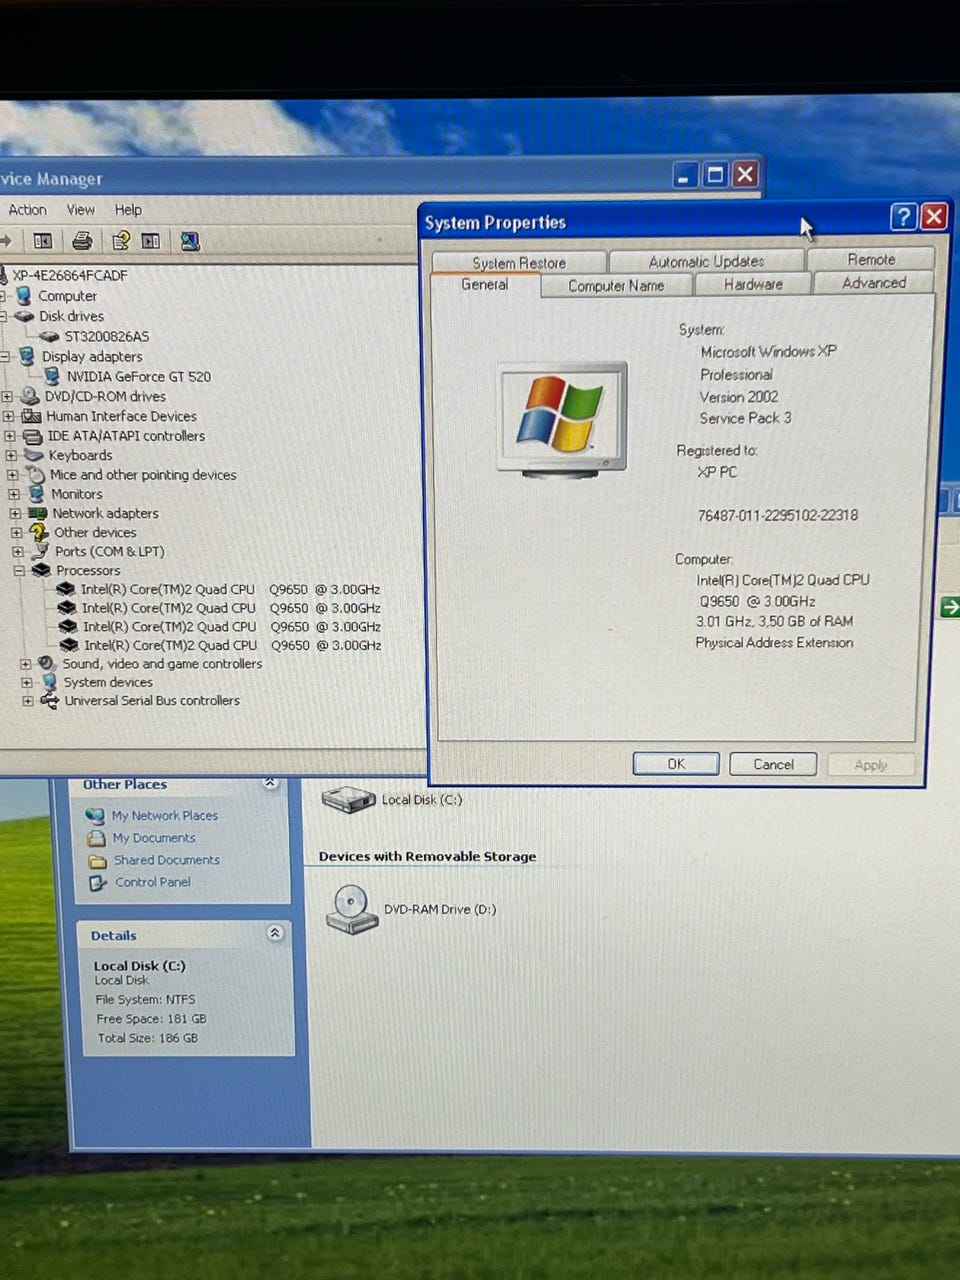
Task: Click the Mice and other pointing devices icon
Action: click(x=36, y=475)
